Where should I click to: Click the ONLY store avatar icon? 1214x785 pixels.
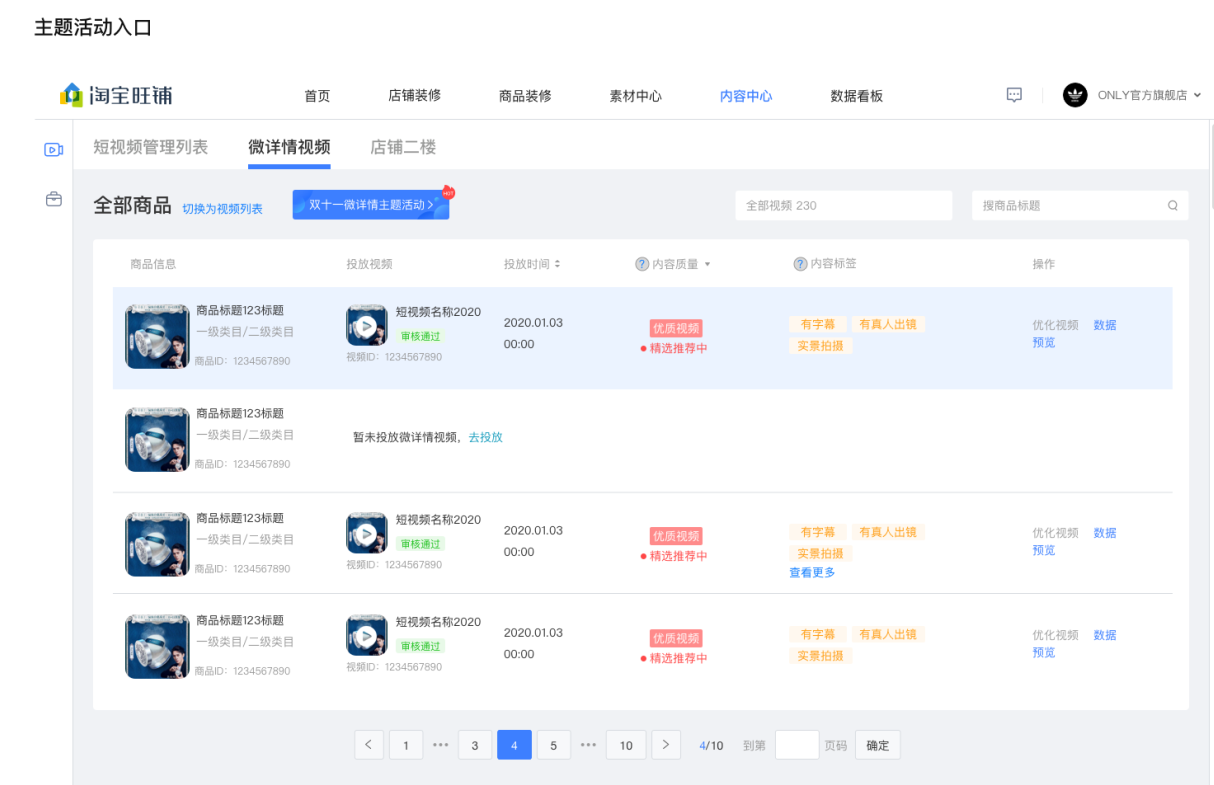1075,95
